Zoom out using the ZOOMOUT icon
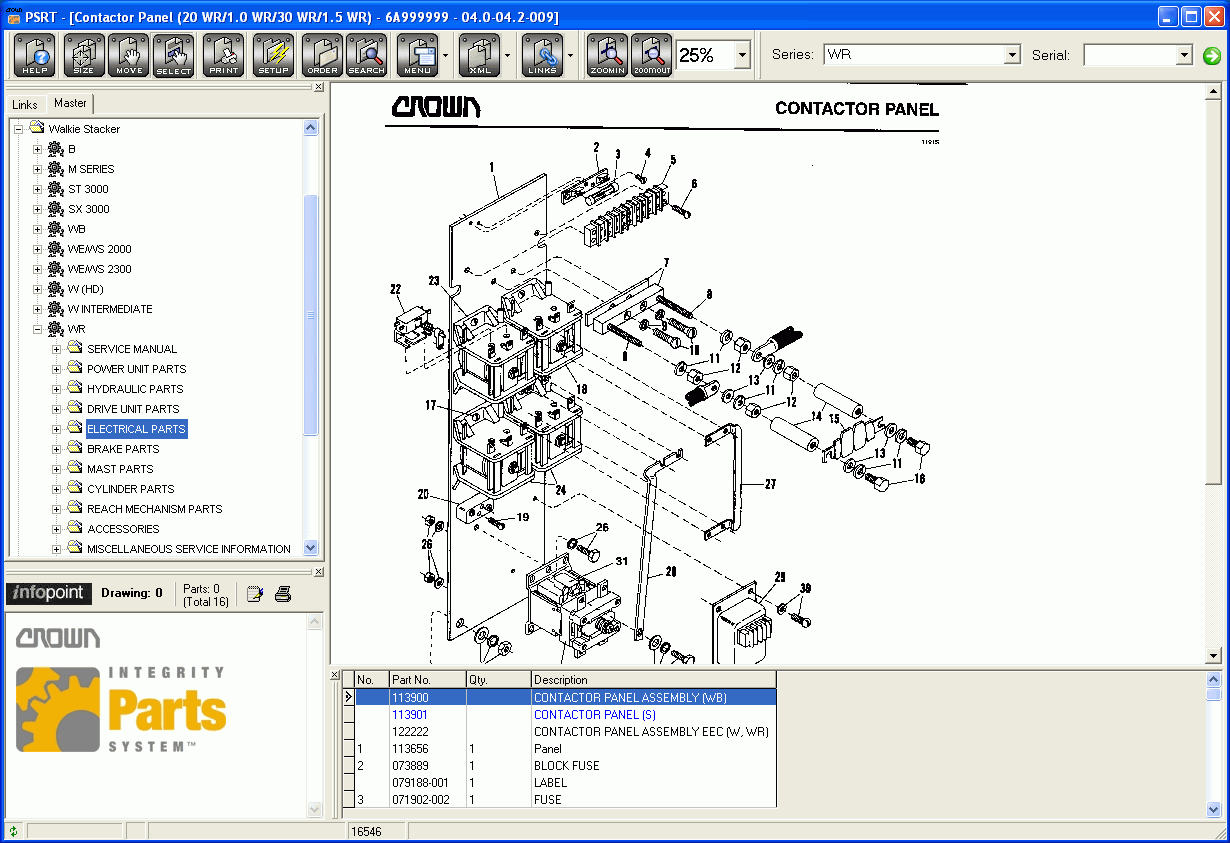The width and height of the screenshot is (1230, 843). pos(651,55)
